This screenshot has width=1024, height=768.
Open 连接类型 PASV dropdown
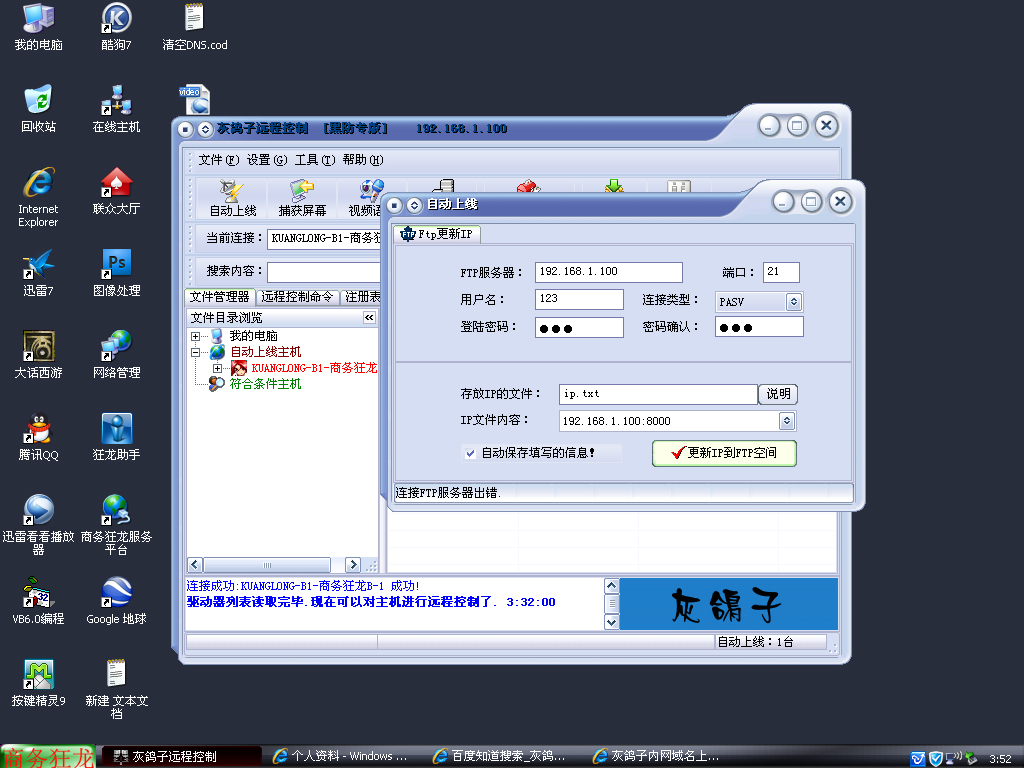(x=793, y=302)
